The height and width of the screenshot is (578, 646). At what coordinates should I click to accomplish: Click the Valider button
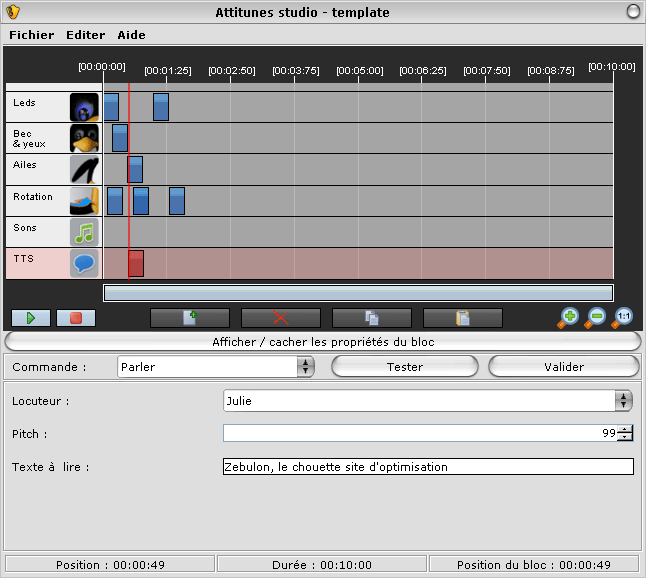(564, 367)
